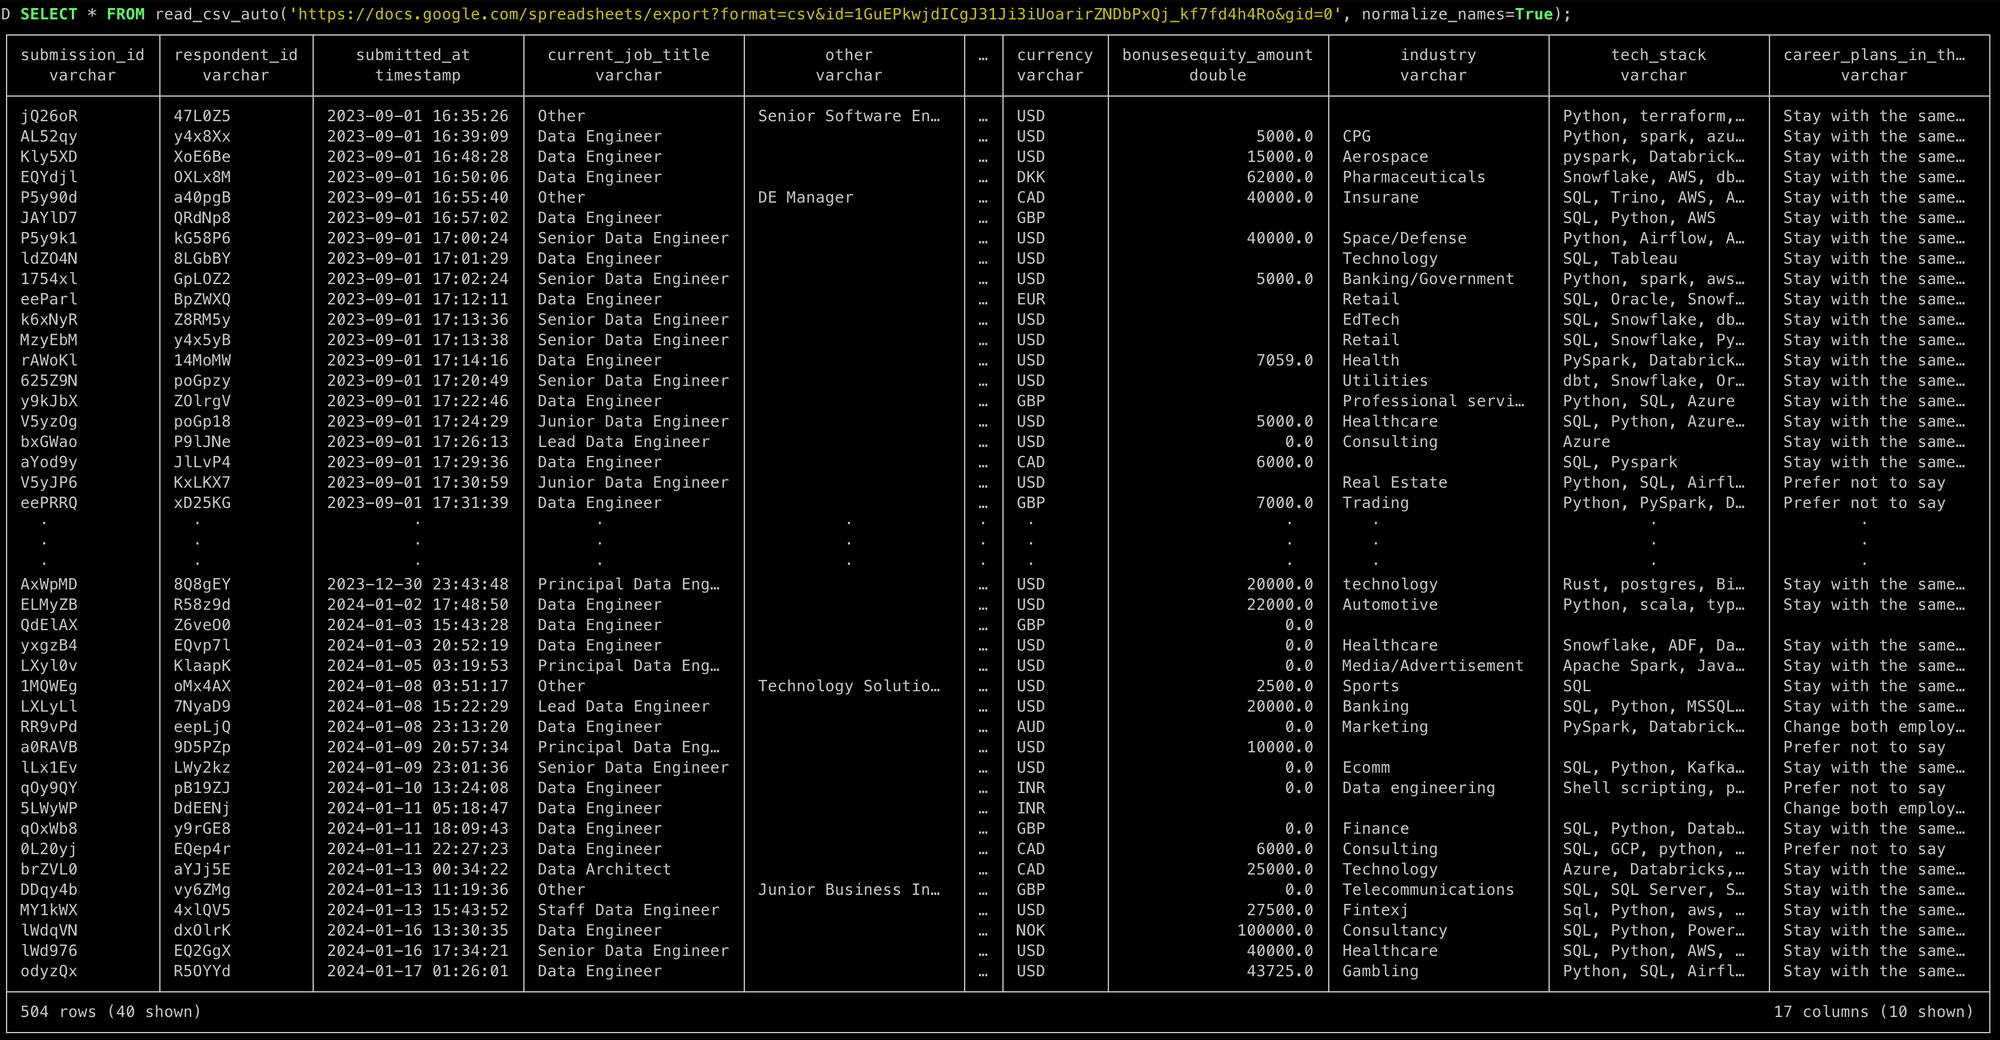The width and height of the screenshot is (2000, 1040).
Task: Click the current_job_title column header
Action: click(629, 55)
